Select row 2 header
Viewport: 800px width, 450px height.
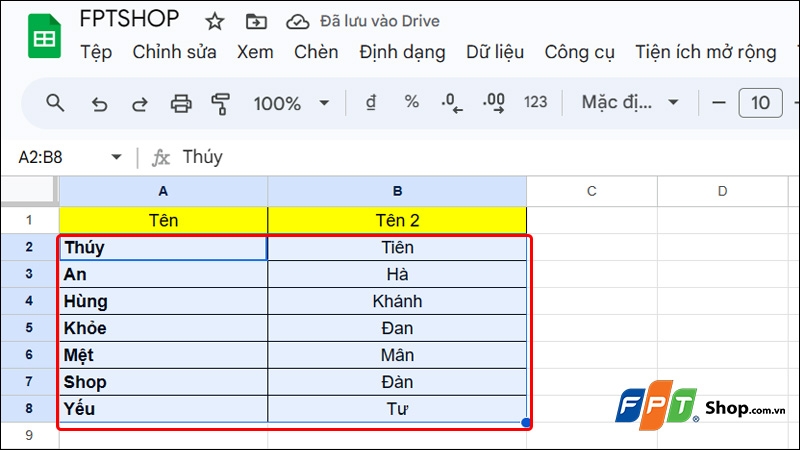click(x=29, y=247)
